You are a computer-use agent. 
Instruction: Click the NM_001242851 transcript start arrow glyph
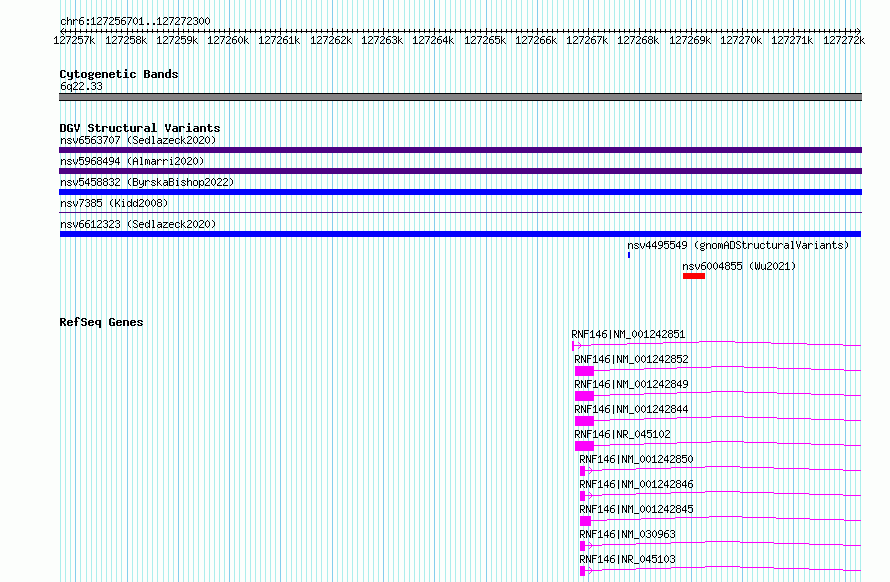[x=576, y=345]
